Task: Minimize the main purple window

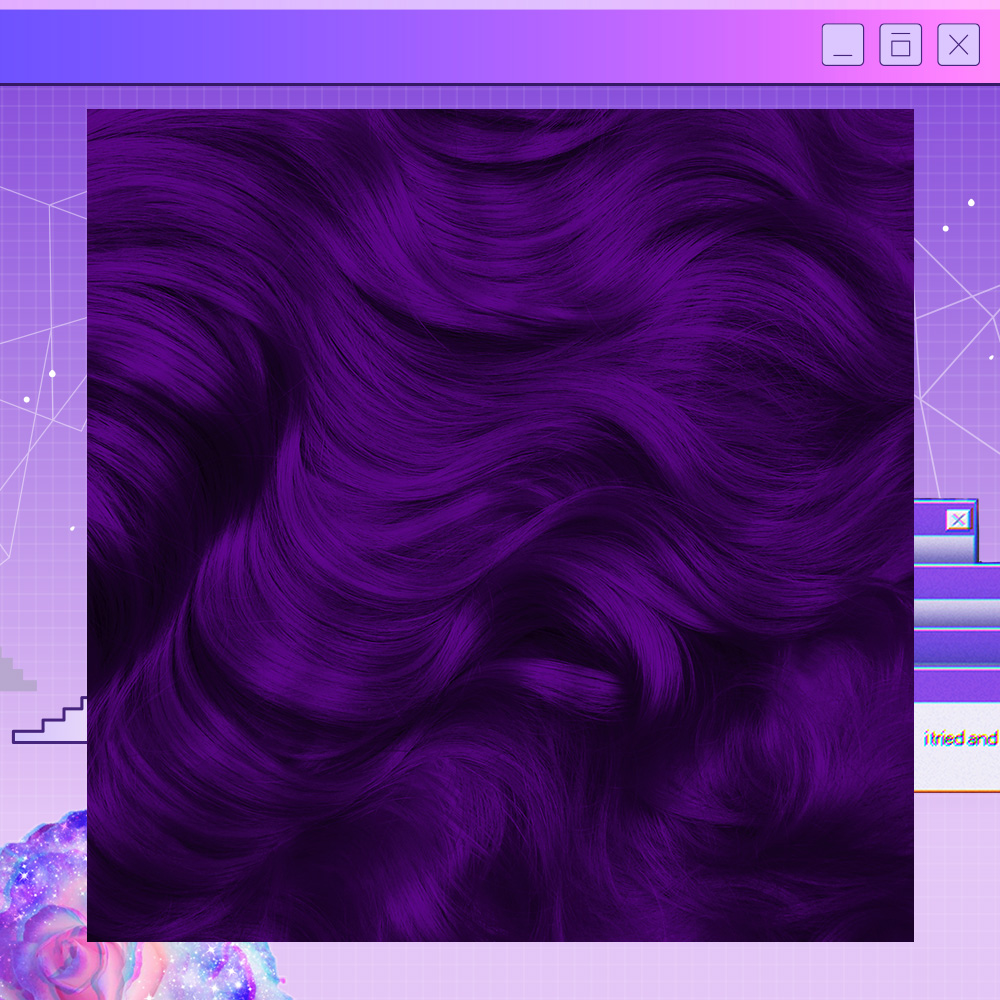Action: click(842, 45)
